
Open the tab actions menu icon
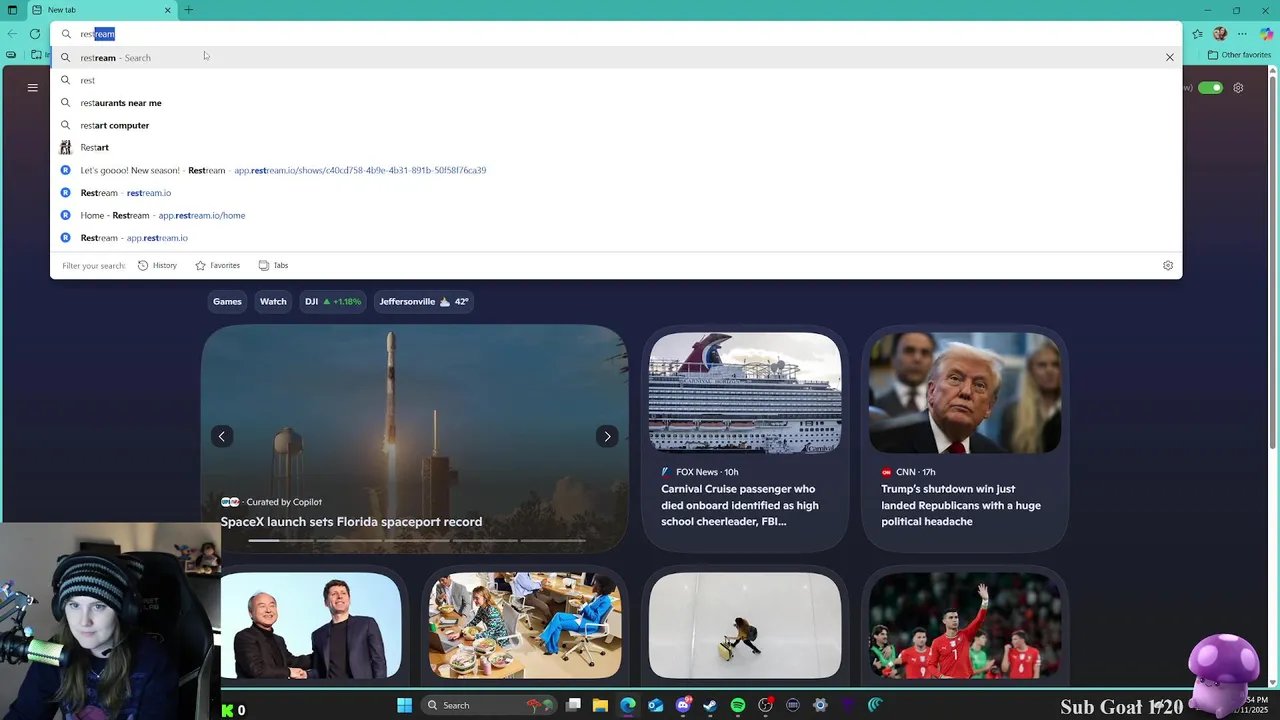click(x=12, y=10)
